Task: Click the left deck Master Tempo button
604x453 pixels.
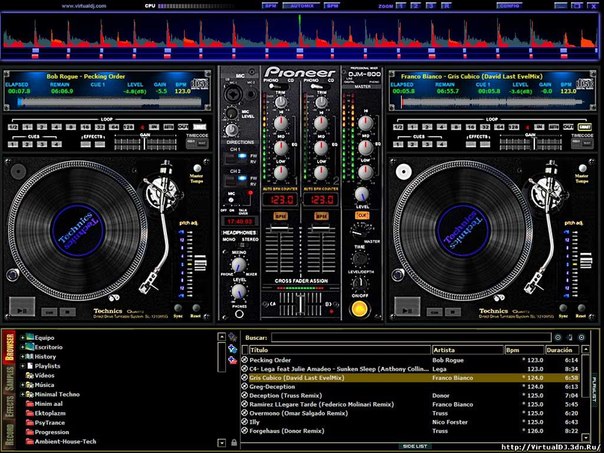Action: coord(197,168)
